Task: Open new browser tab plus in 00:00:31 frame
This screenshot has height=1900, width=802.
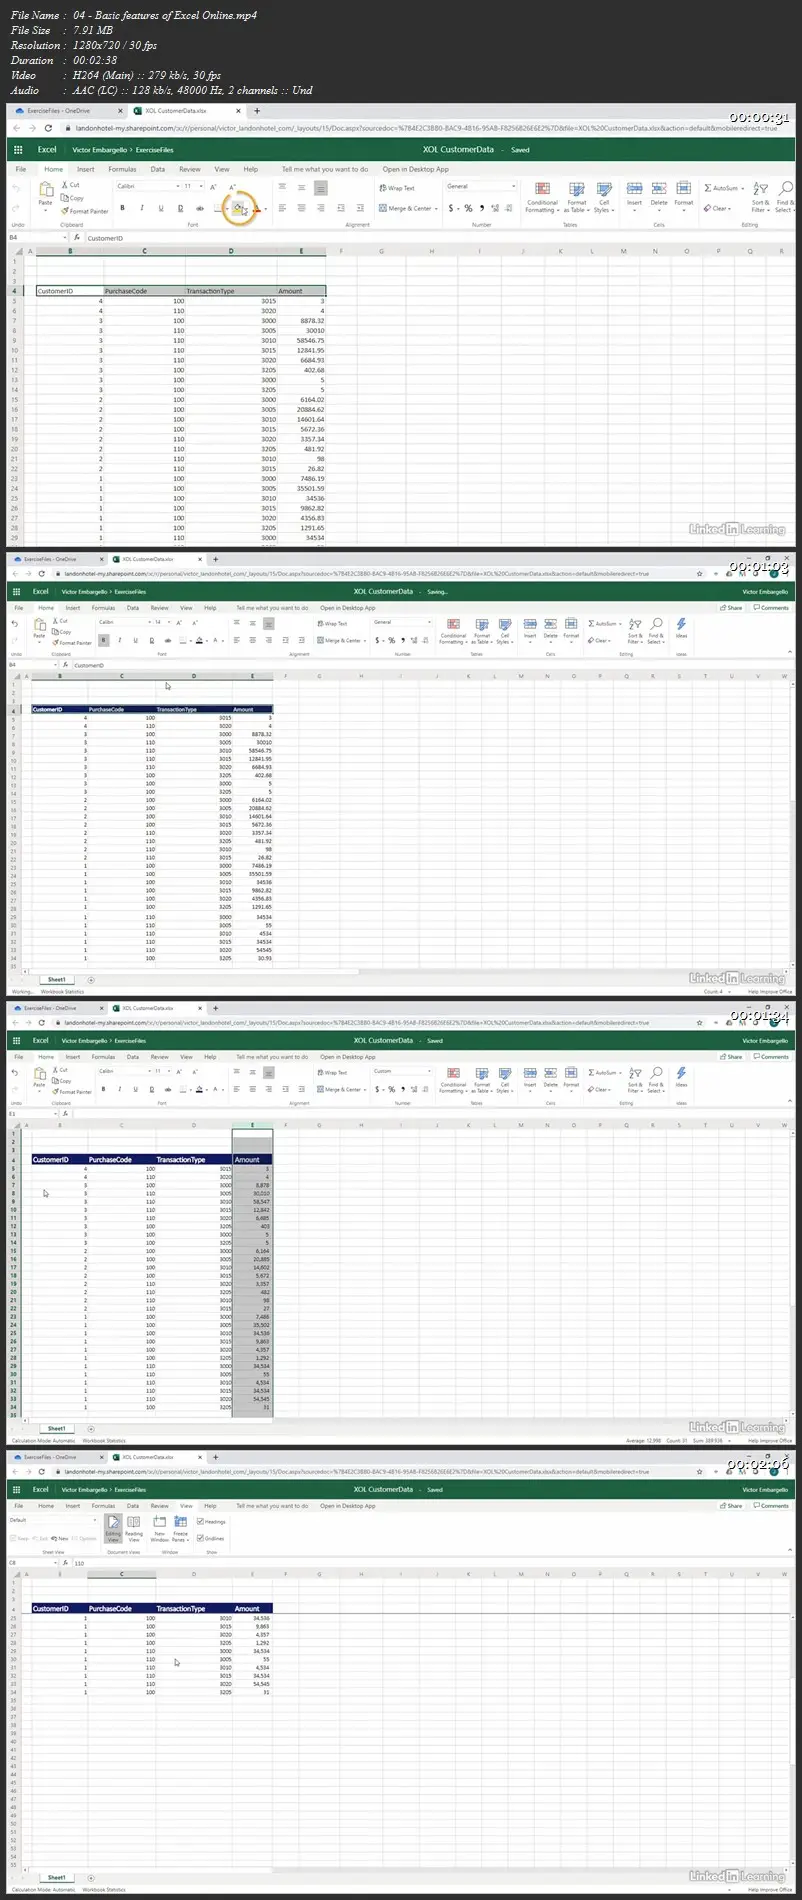Action: (257, 111)
